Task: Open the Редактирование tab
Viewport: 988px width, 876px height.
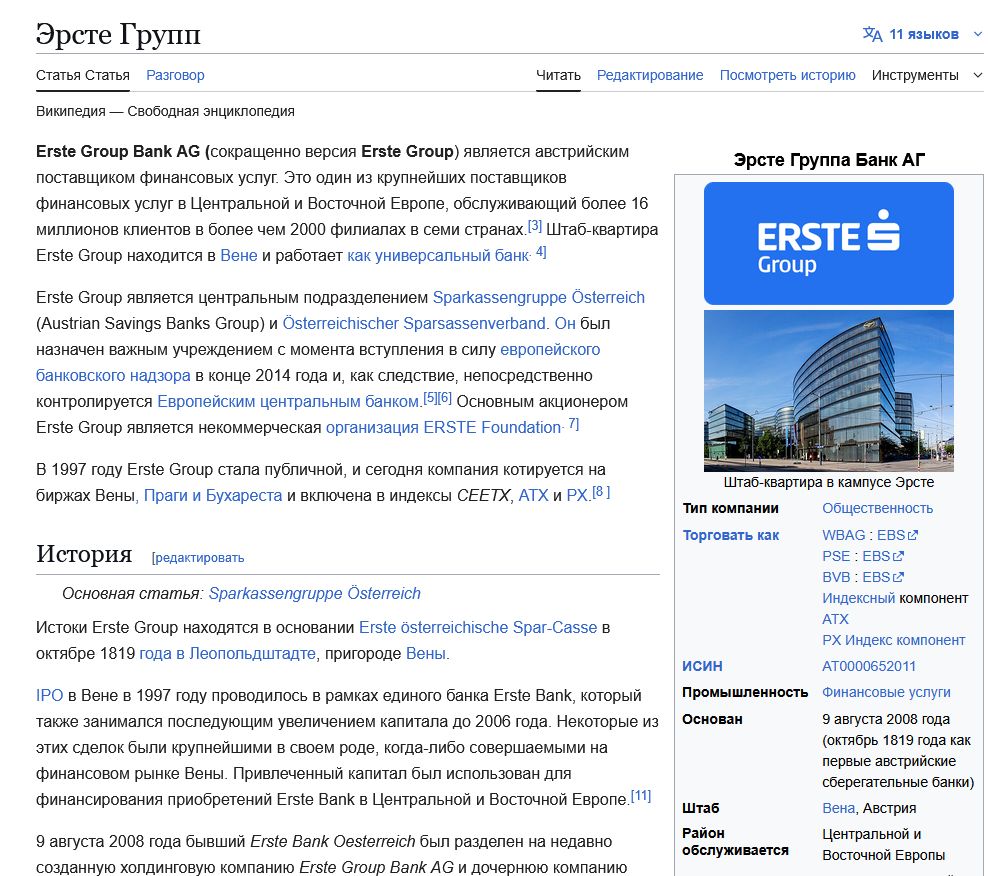Action: [x=650, y=75]
